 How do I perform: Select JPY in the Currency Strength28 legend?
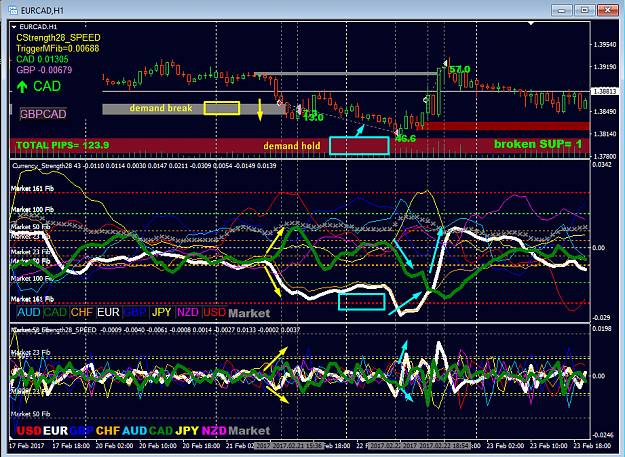(x=161, y=312)
